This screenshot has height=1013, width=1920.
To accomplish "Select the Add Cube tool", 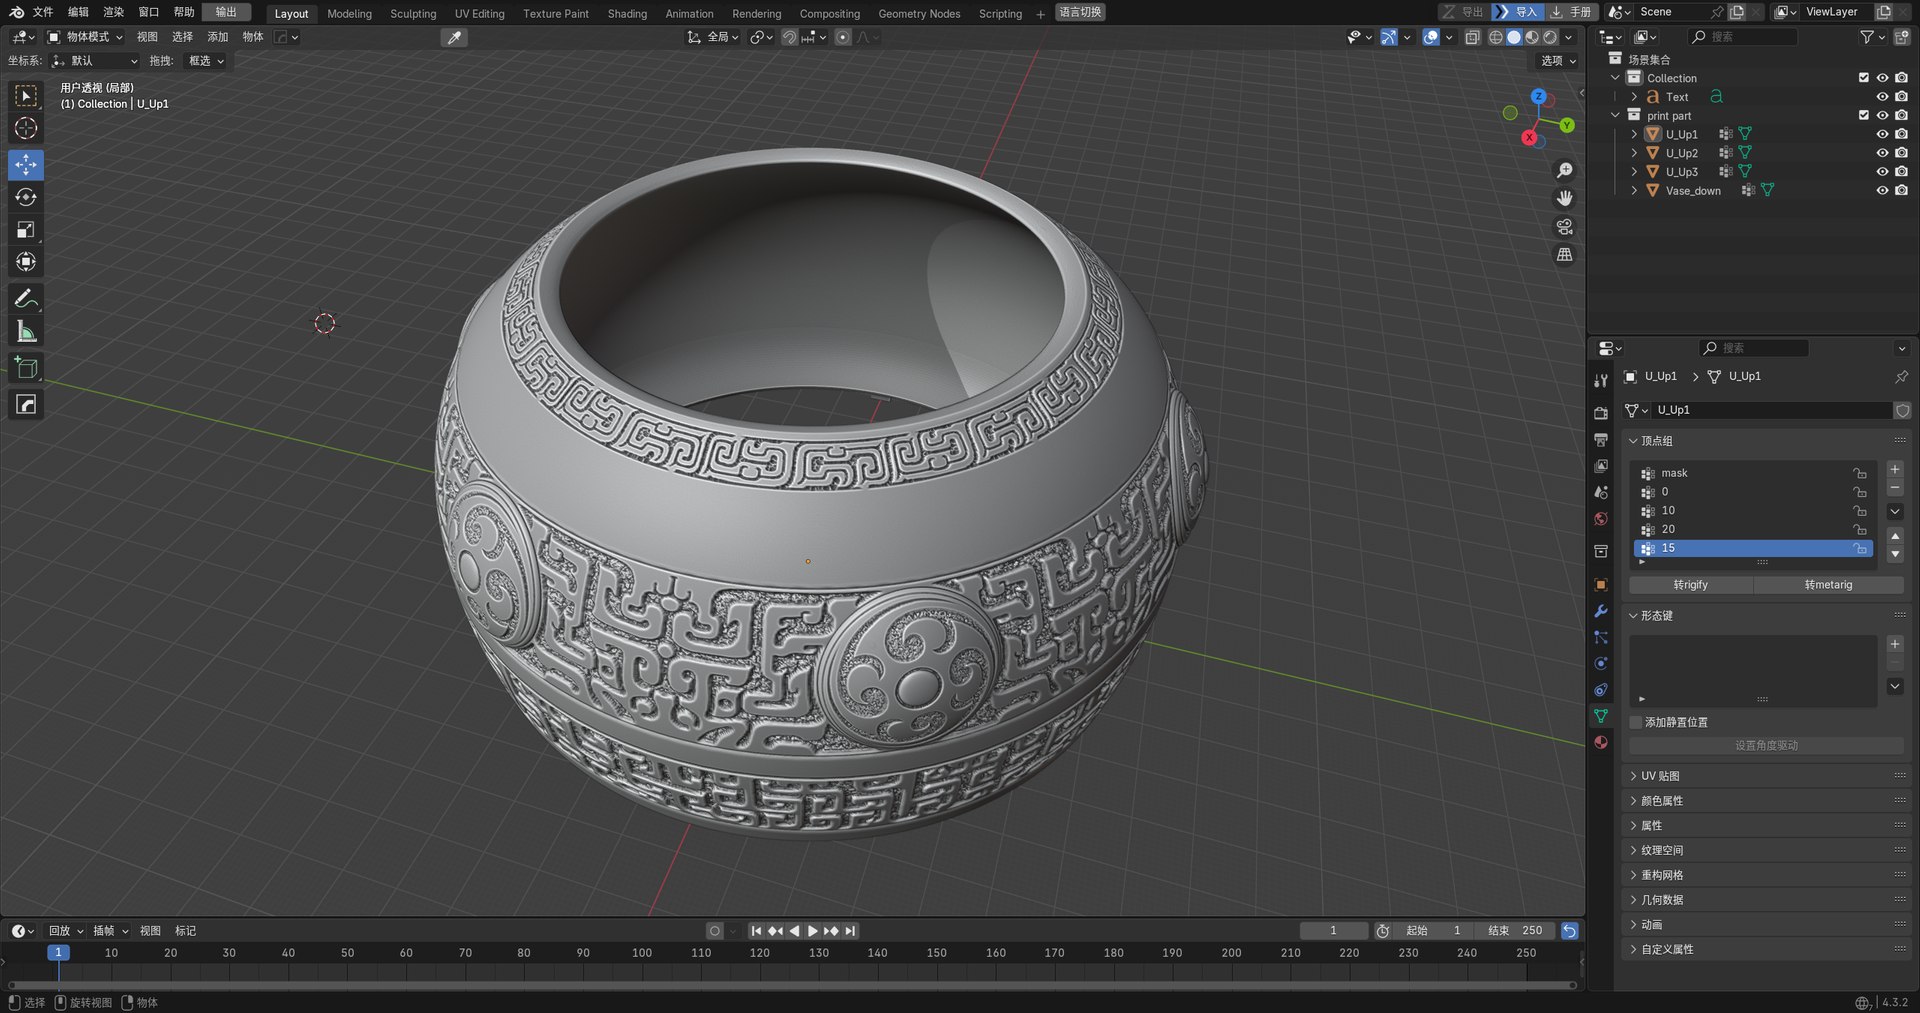I will click(x=26, y=368).
